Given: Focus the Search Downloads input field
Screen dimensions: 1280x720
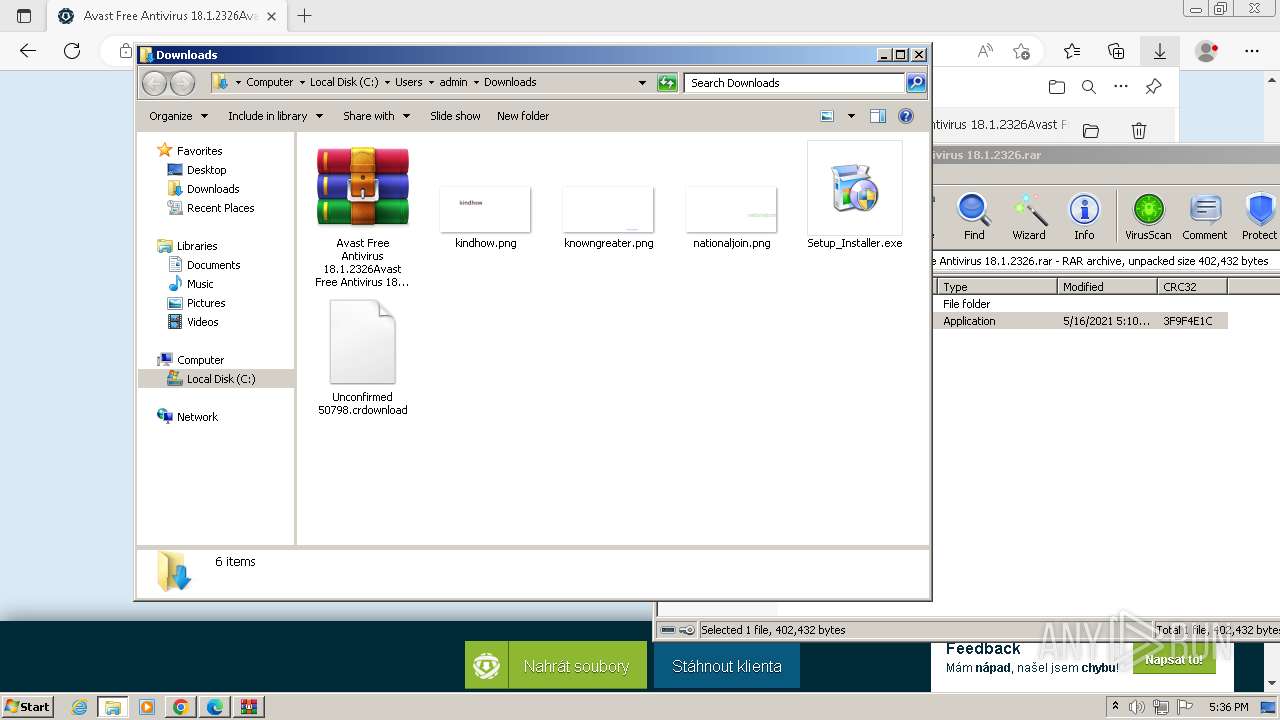Looking at the screenshot, I should 795,83.
